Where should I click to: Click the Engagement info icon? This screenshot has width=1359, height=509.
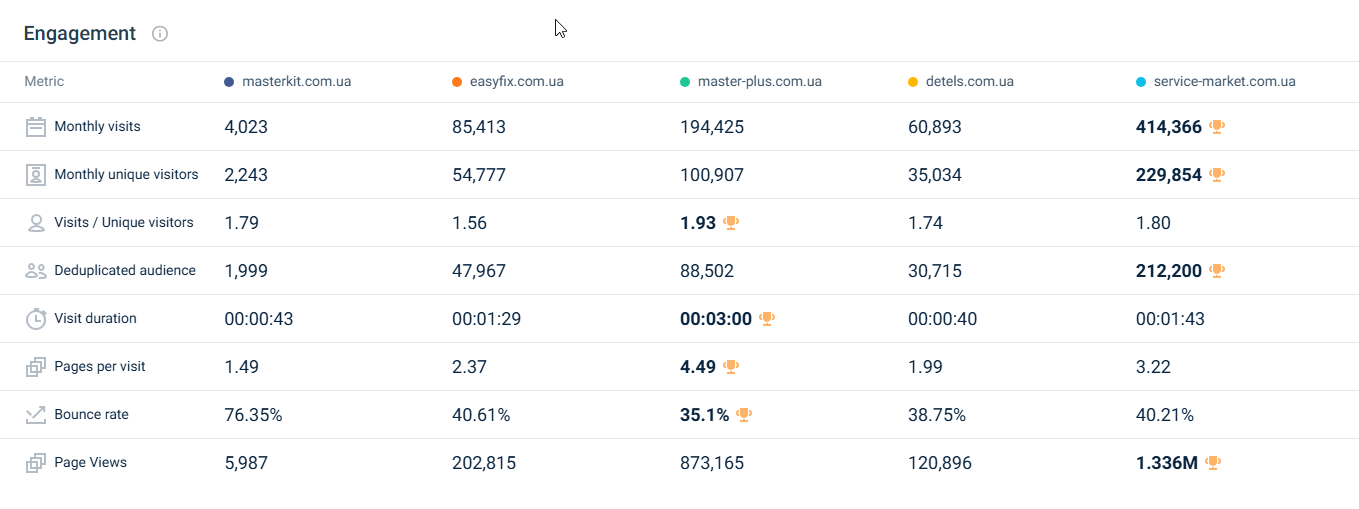[160, 34]
